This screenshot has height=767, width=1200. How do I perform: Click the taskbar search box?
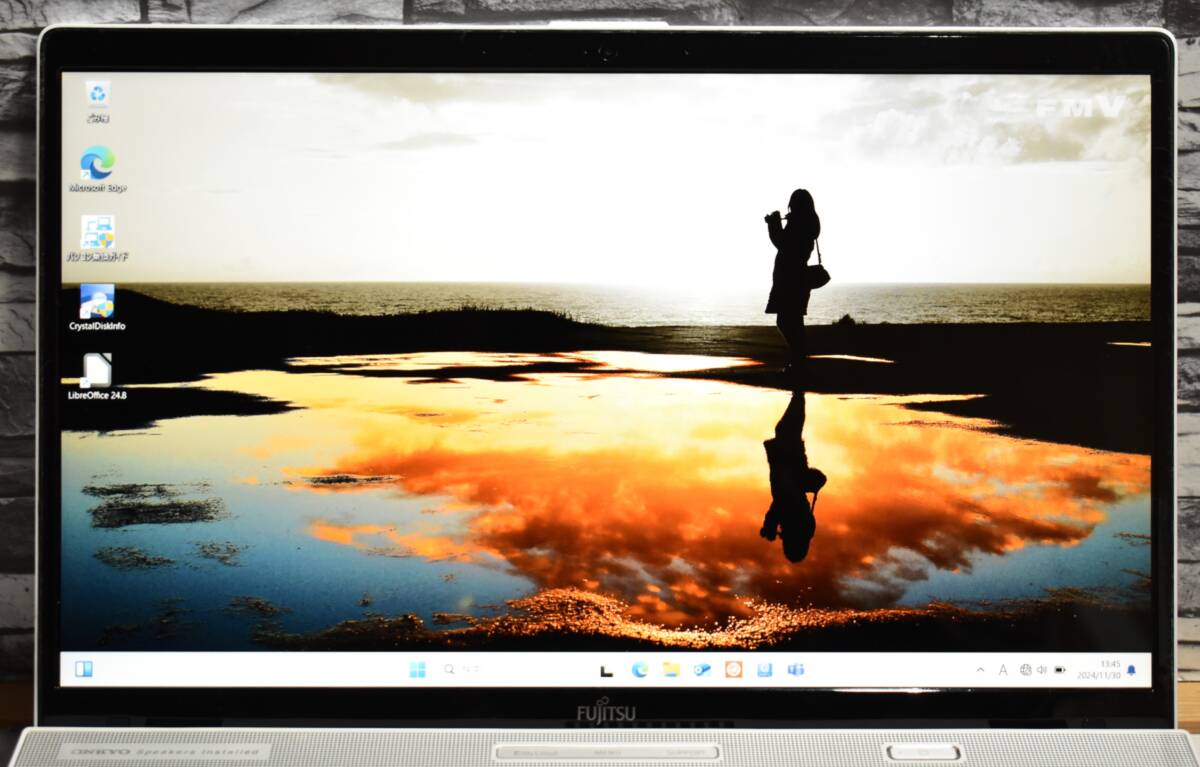461,670
